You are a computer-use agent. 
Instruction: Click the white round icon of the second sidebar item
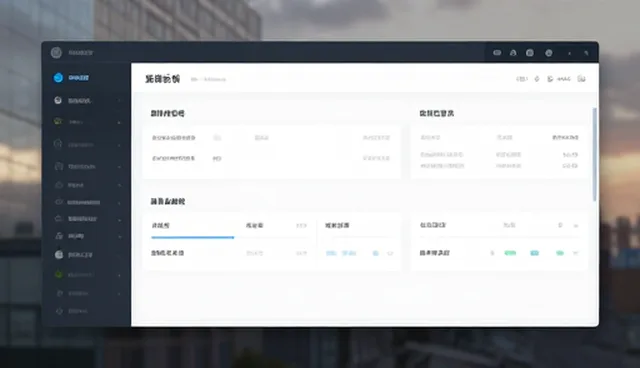[x=58, y=100]
